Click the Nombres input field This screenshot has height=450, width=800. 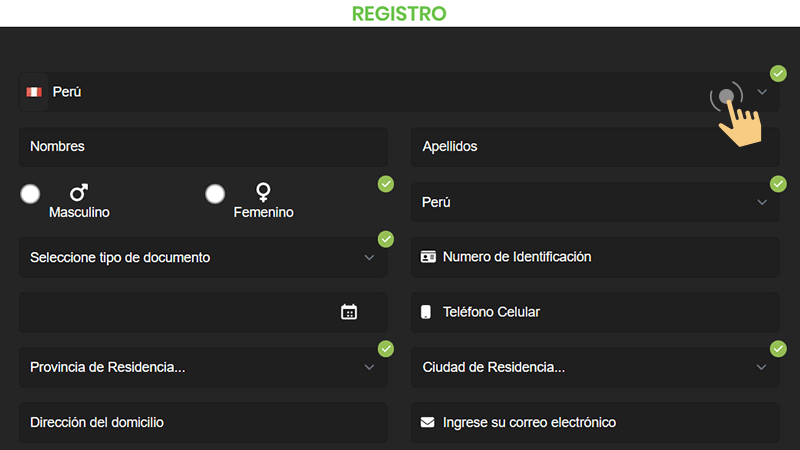tap(202, 147)
